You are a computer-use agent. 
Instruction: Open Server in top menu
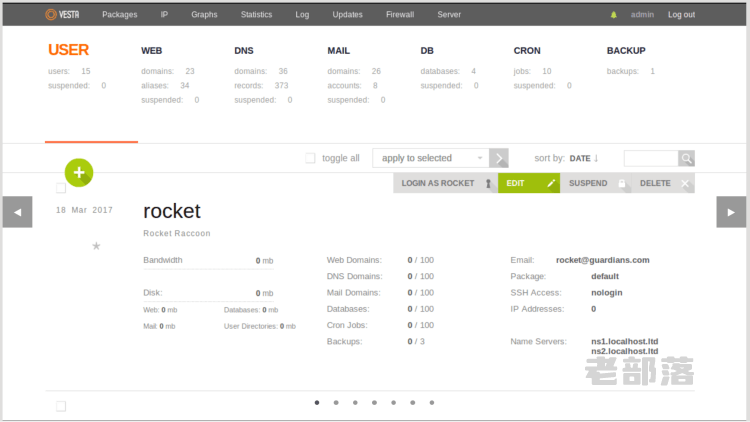click(x=449, y=14)
